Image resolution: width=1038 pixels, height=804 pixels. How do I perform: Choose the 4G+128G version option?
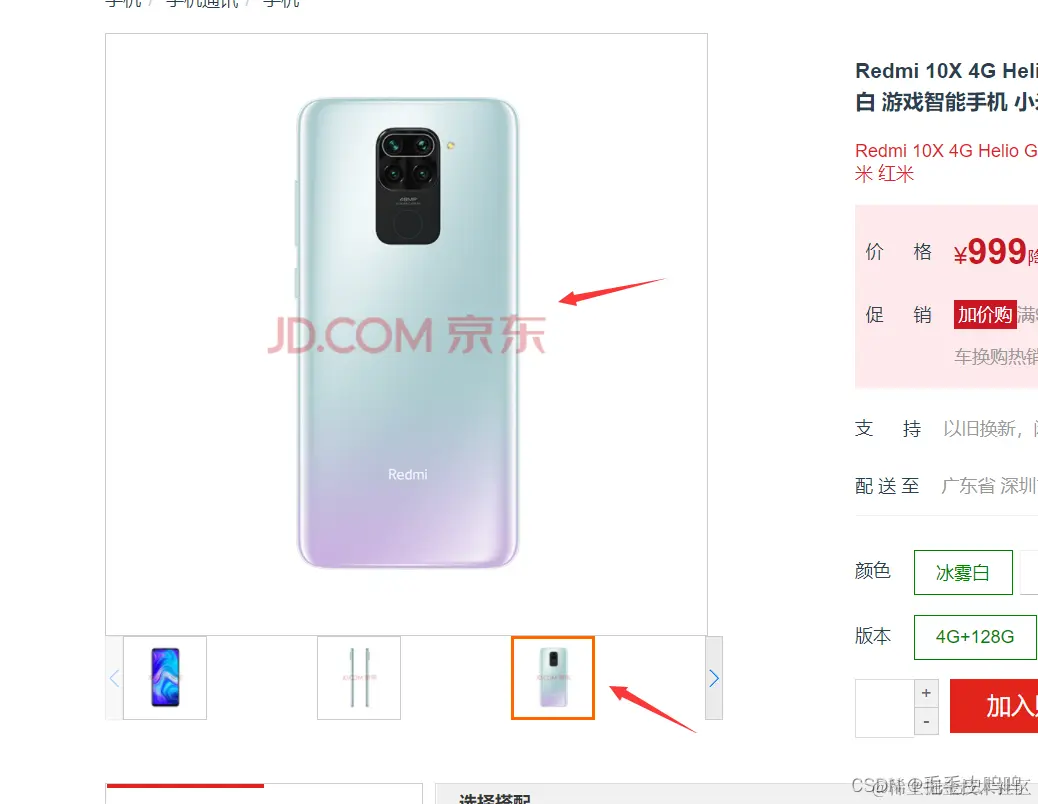point(975,637)
